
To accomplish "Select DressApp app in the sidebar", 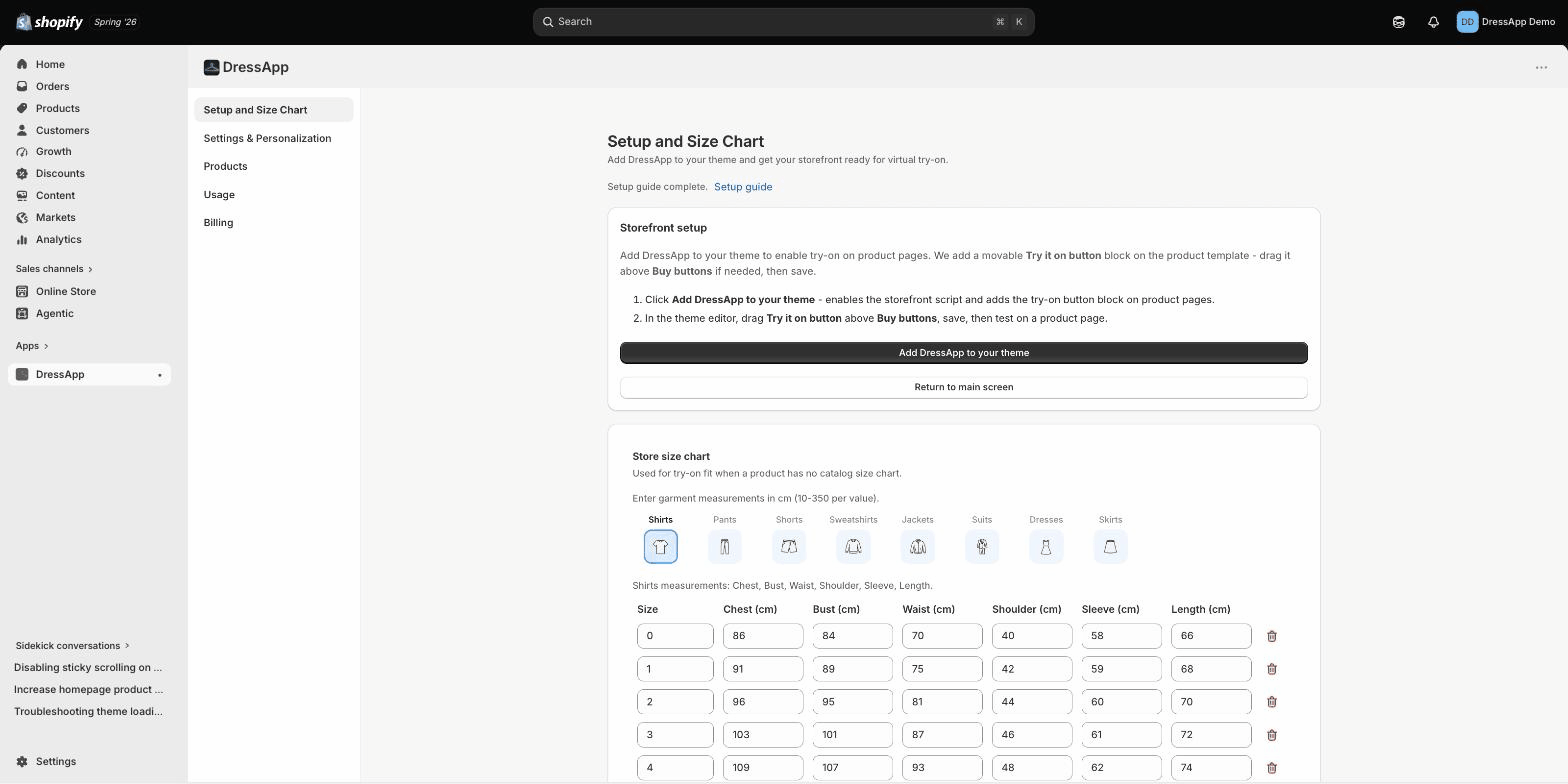I will pyautogui.click(x=89, y=375).
